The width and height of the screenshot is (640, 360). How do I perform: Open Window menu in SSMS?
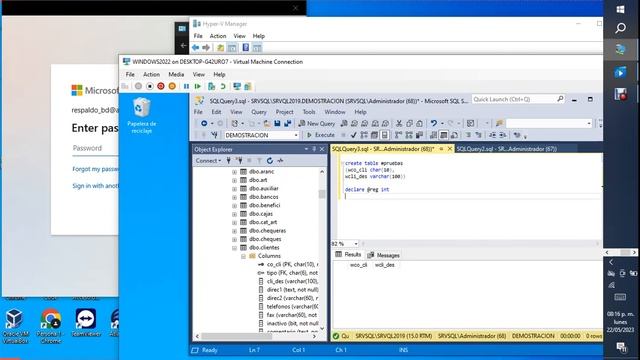pos(335,112)
